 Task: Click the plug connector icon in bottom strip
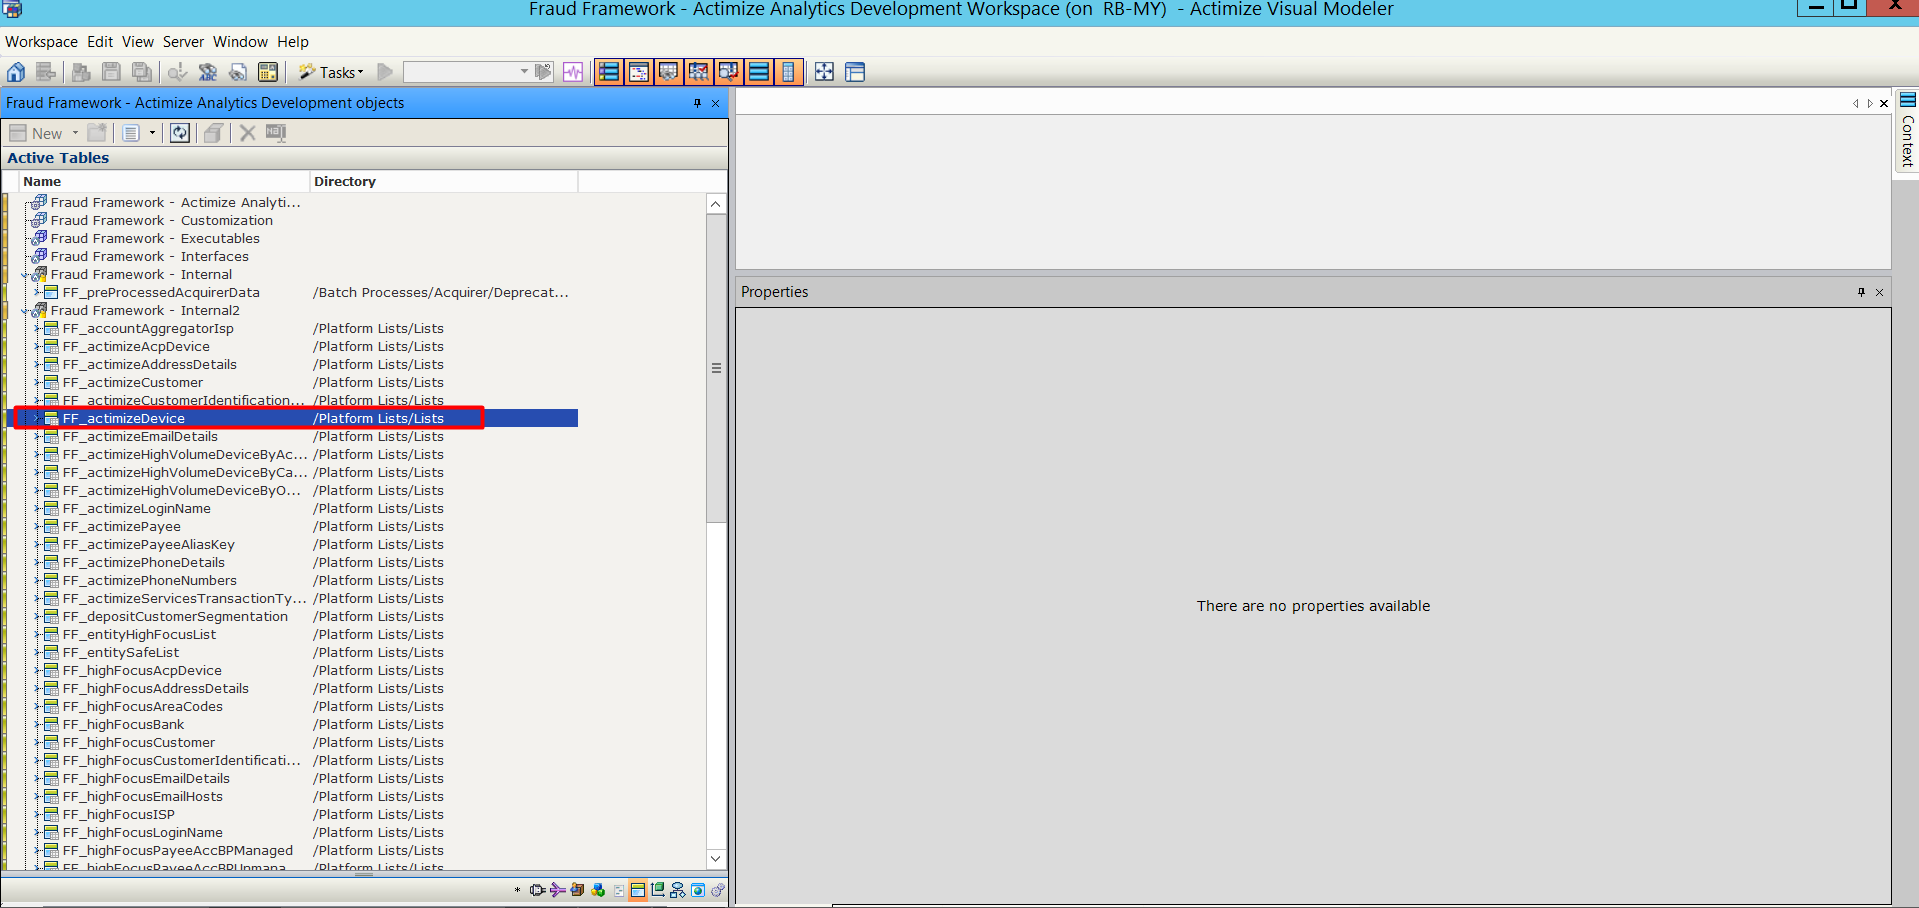(x=537, y=890)
